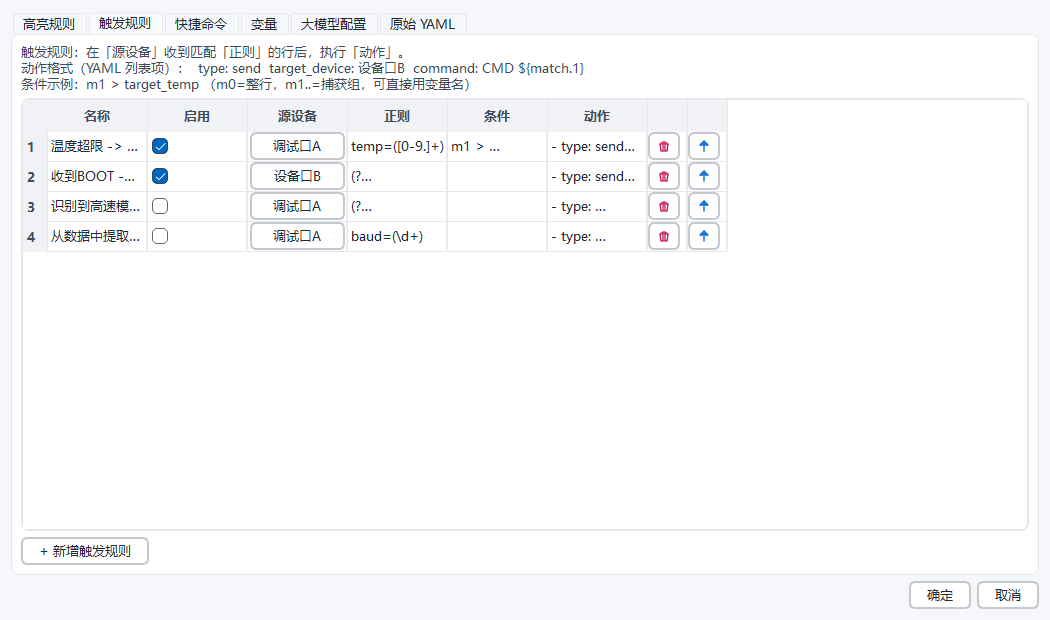The image size is (1050, 620).
Task: Edit the action cell of 温度超限 rule
Action: tap(597, 146)
